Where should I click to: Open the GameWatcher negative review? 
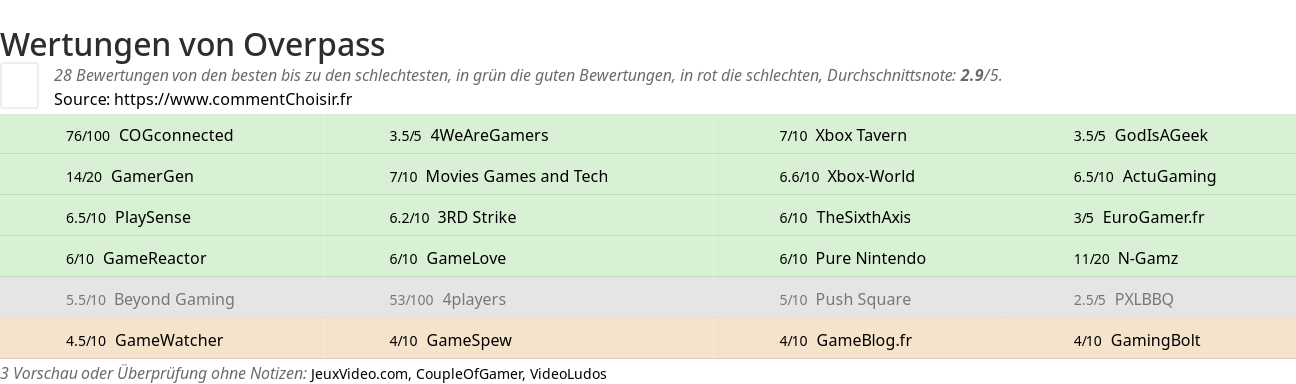[169, 340]
